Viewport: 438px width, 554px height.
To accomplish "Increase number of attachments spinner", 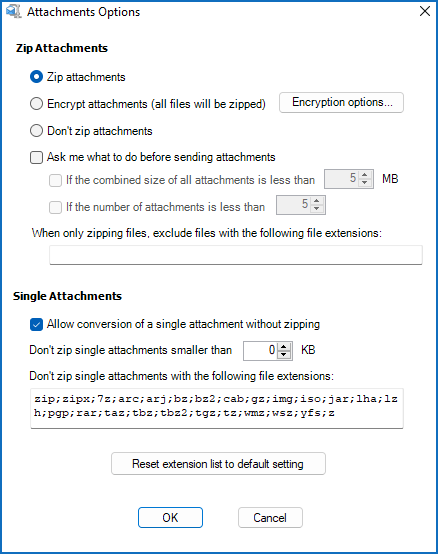I will [317, 201].
